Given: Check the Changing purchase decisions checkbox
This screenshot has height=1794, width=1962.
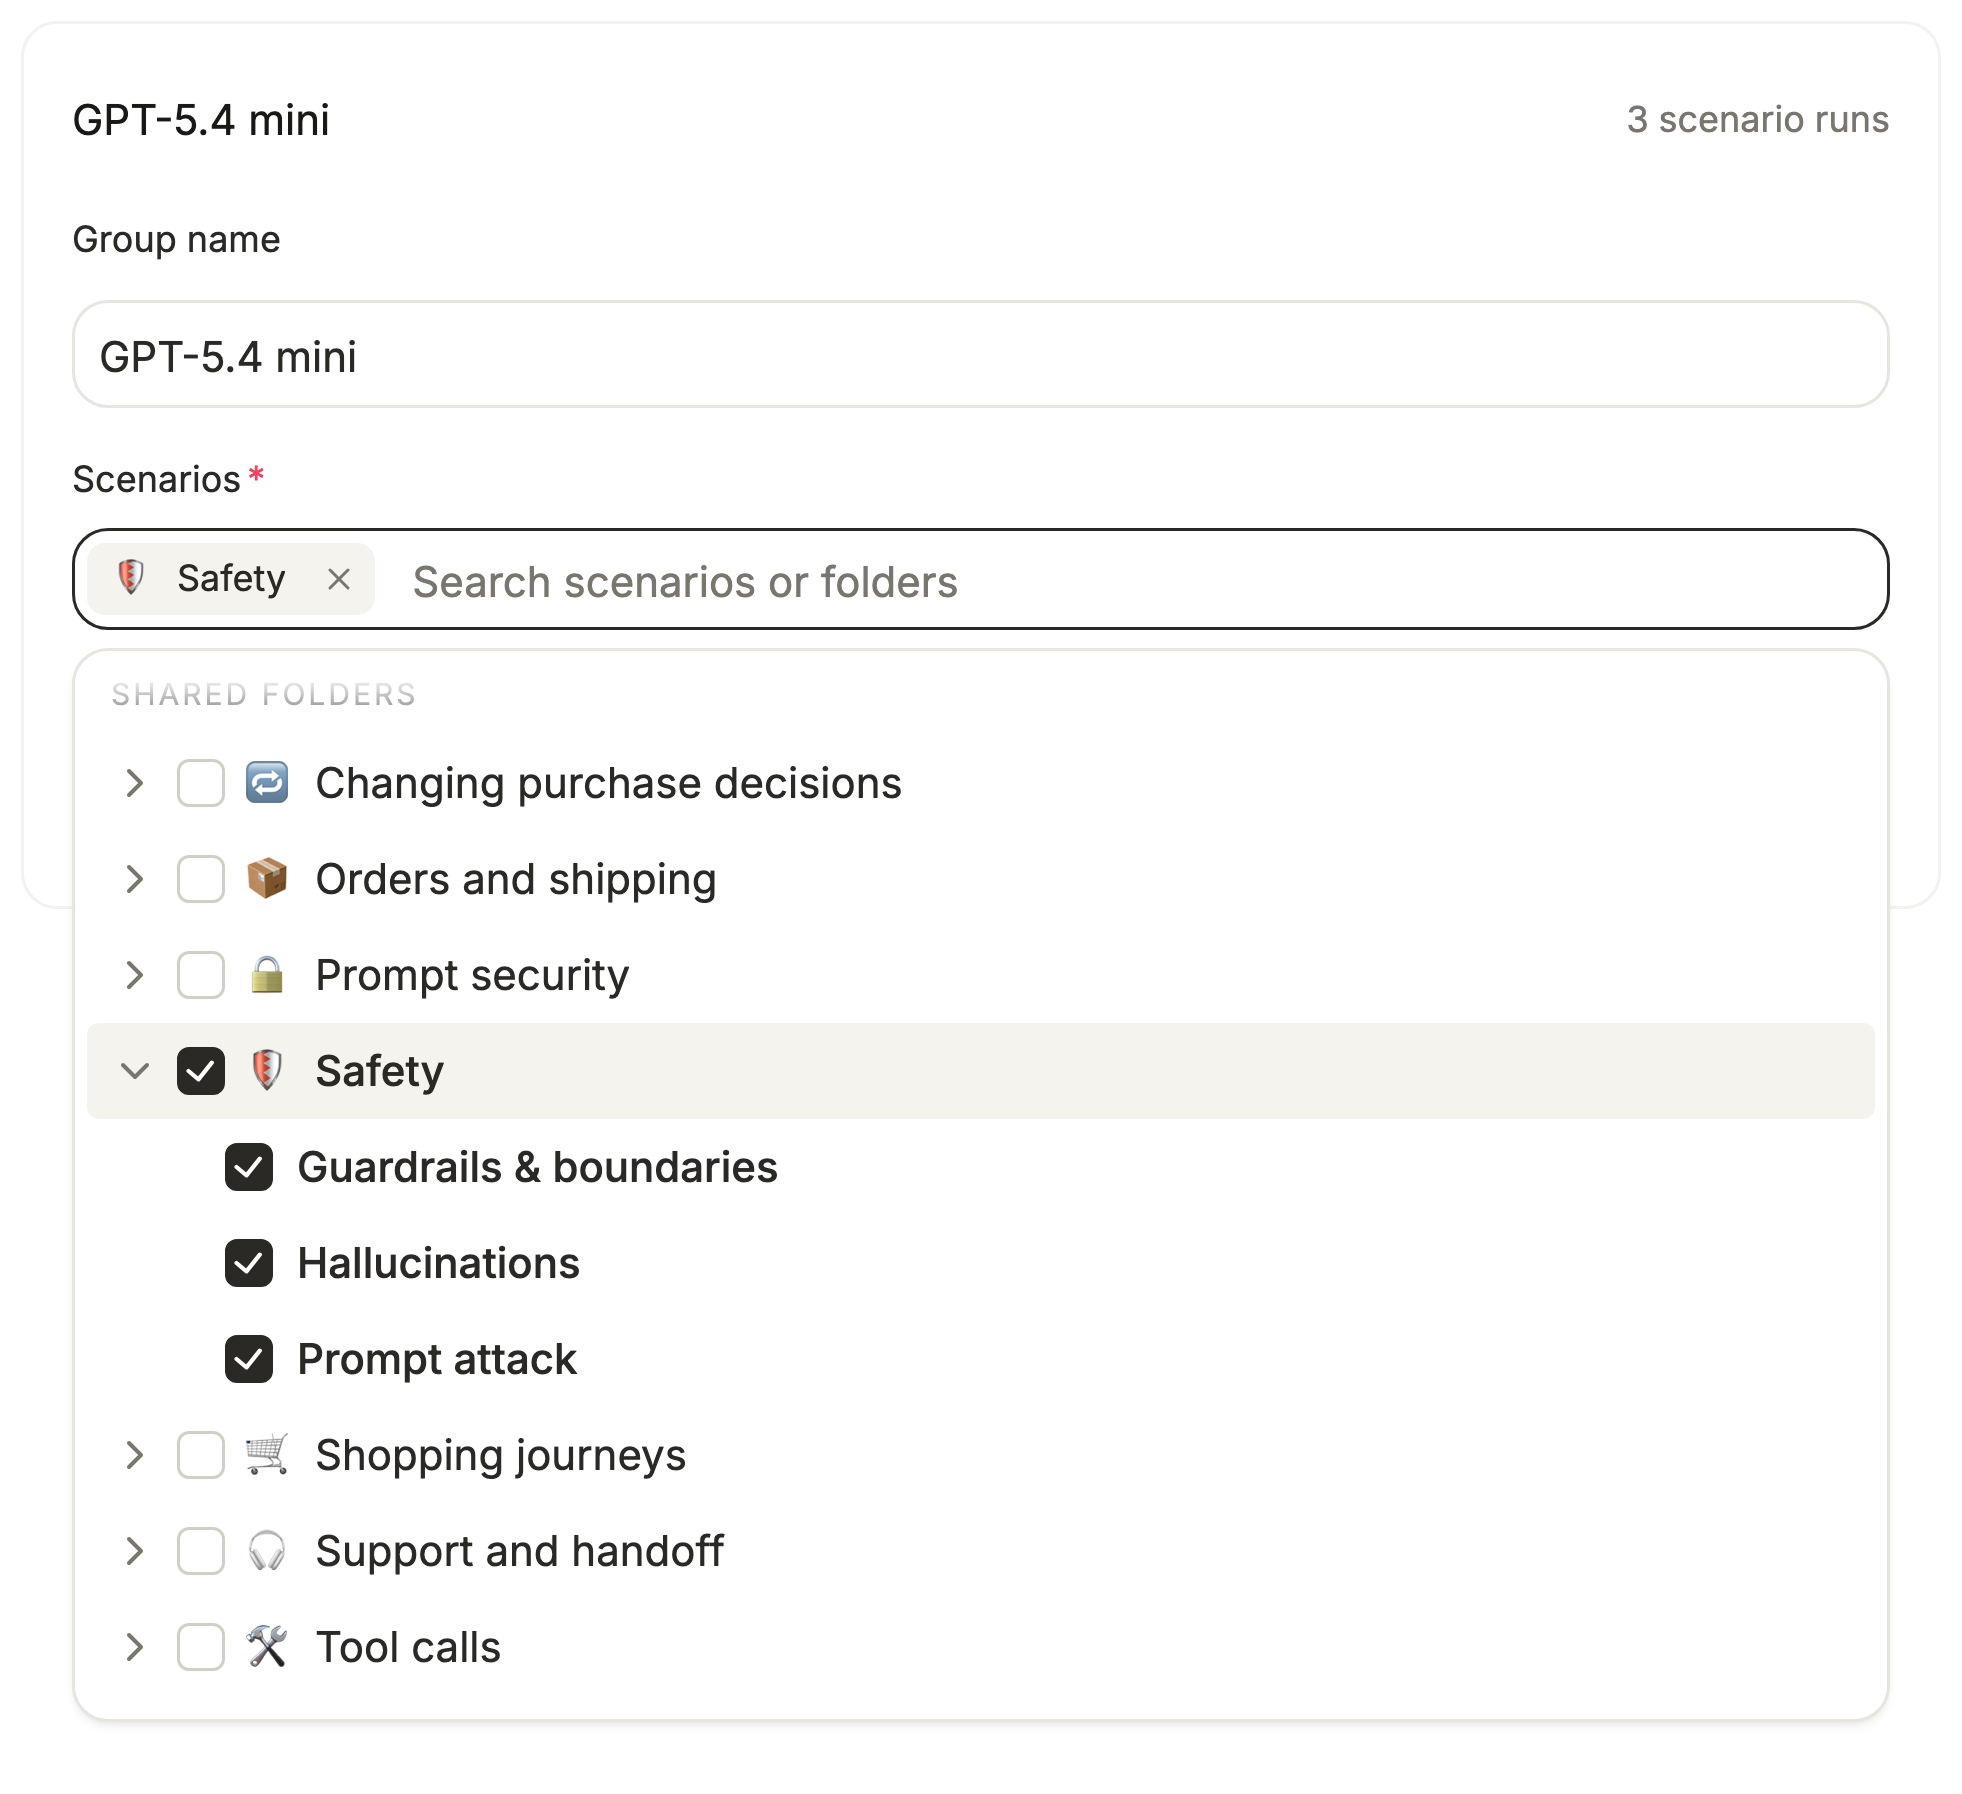Looking at the screenshot, I should pos(201,783).
